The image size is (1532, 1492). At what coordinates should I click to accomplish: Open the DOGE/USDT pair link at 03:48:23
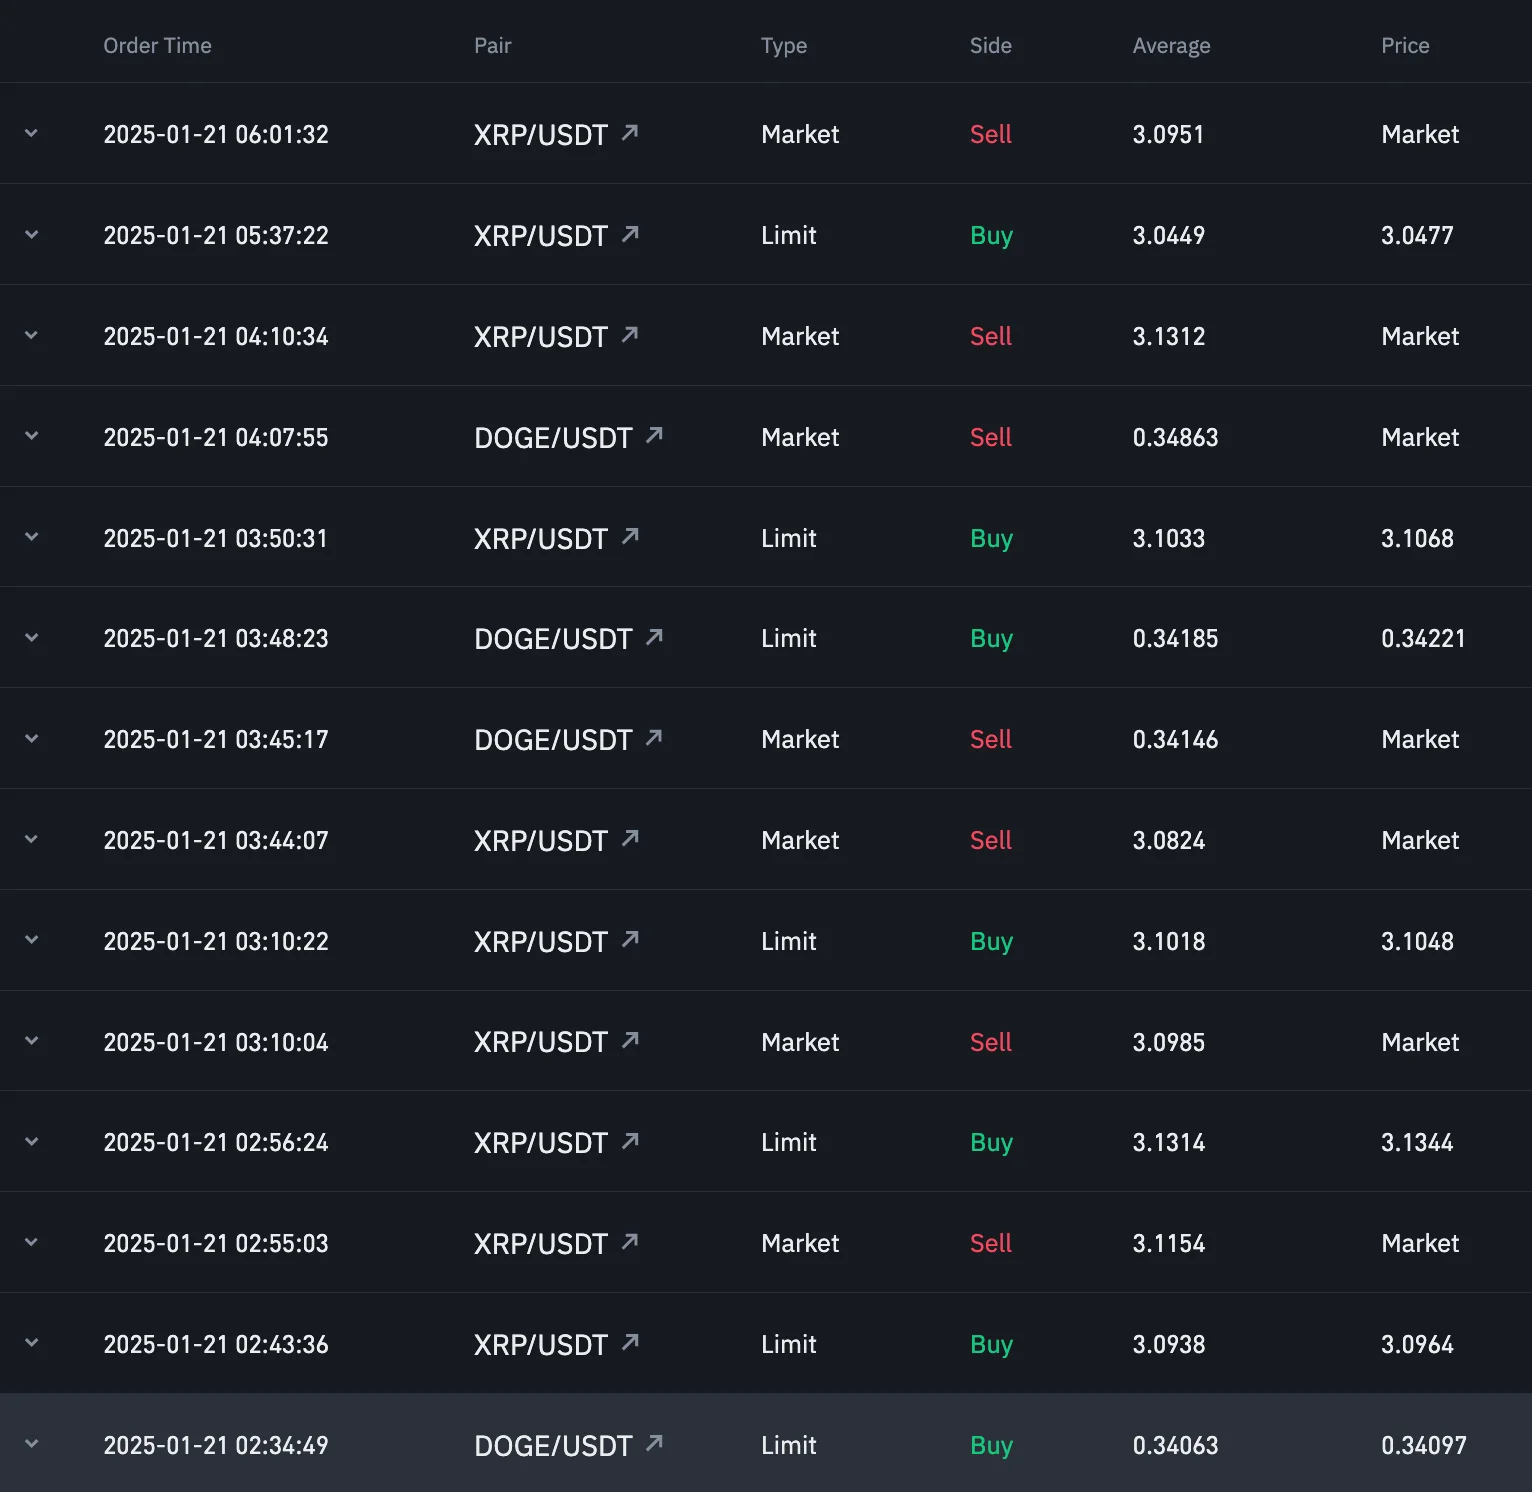coord(553,639)
